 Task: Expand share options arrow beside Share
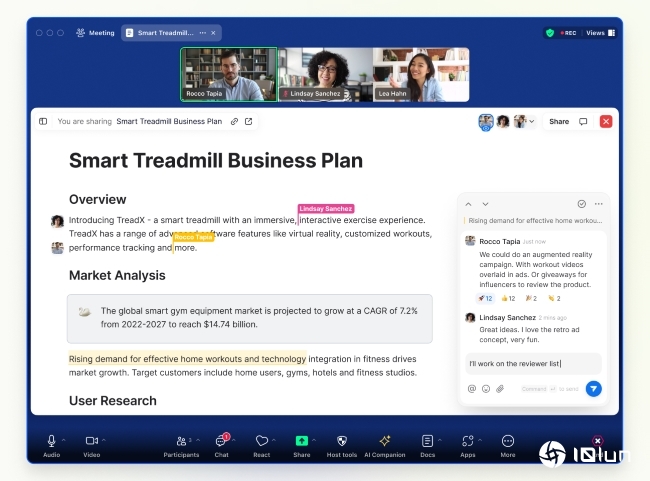[314, 440]
